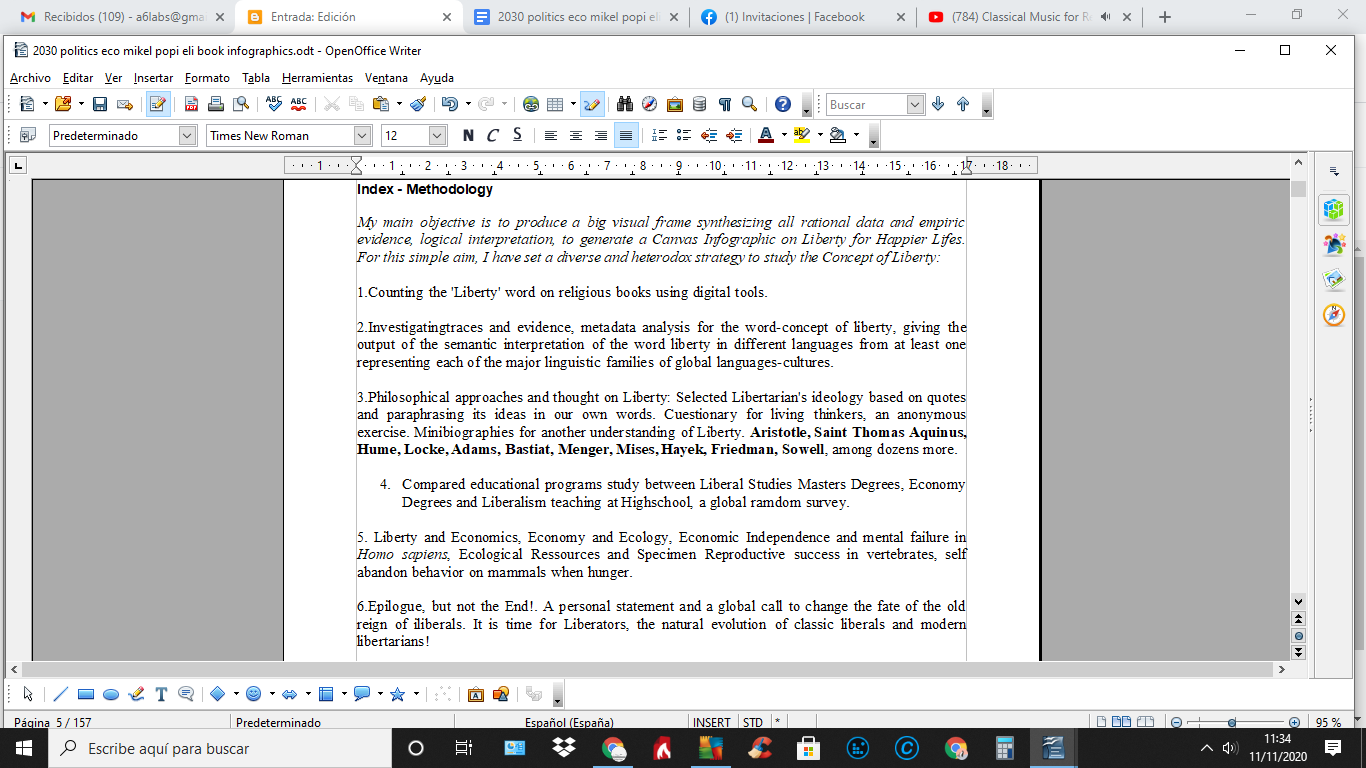Increase paragraph indent

tap(733, 135)
